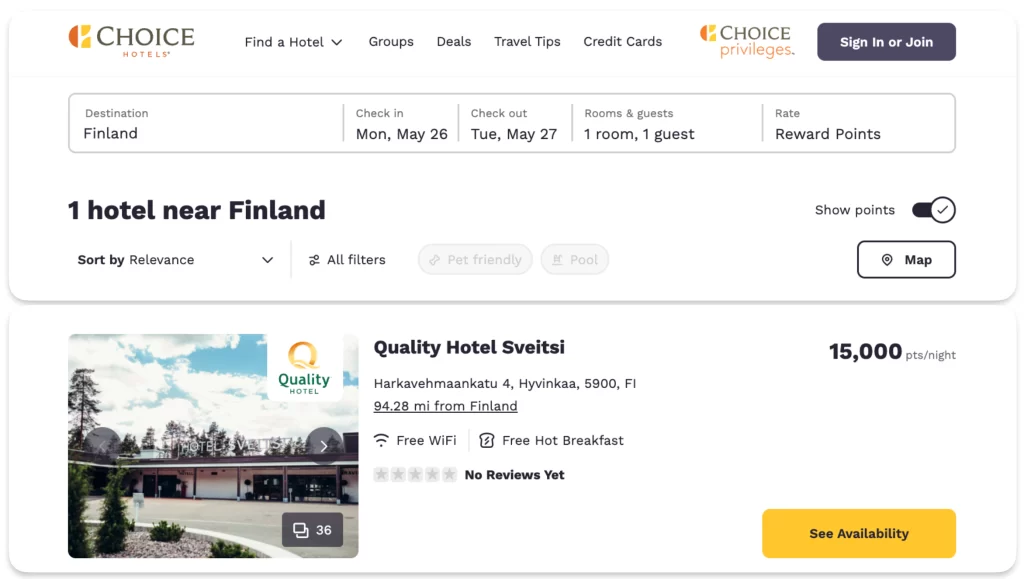Click the Choice Hotels logo
This screenshot has height=579, width=1024.
click(x=131, y=41)
